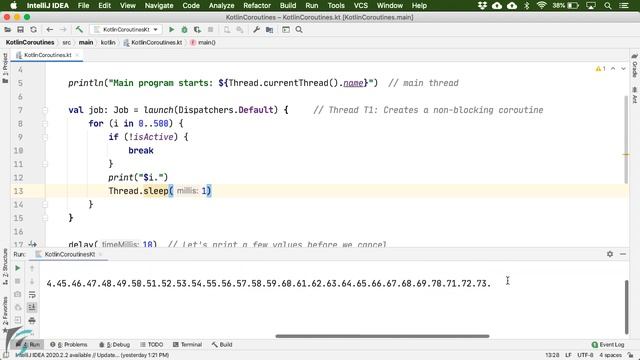The width and height of the screenshot is (640, 360).
Task: Close the KotlinCoroutines.kt editor tab
Action: [x=77, y=55]
